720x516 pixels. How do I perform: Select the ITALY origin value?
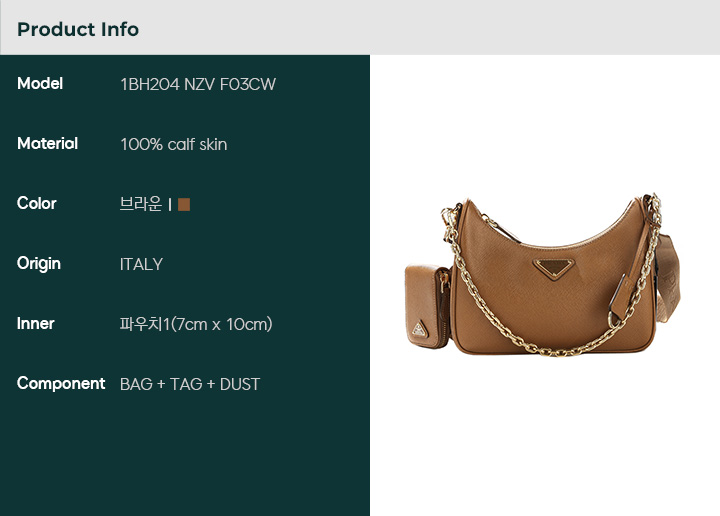pos(141,264)
